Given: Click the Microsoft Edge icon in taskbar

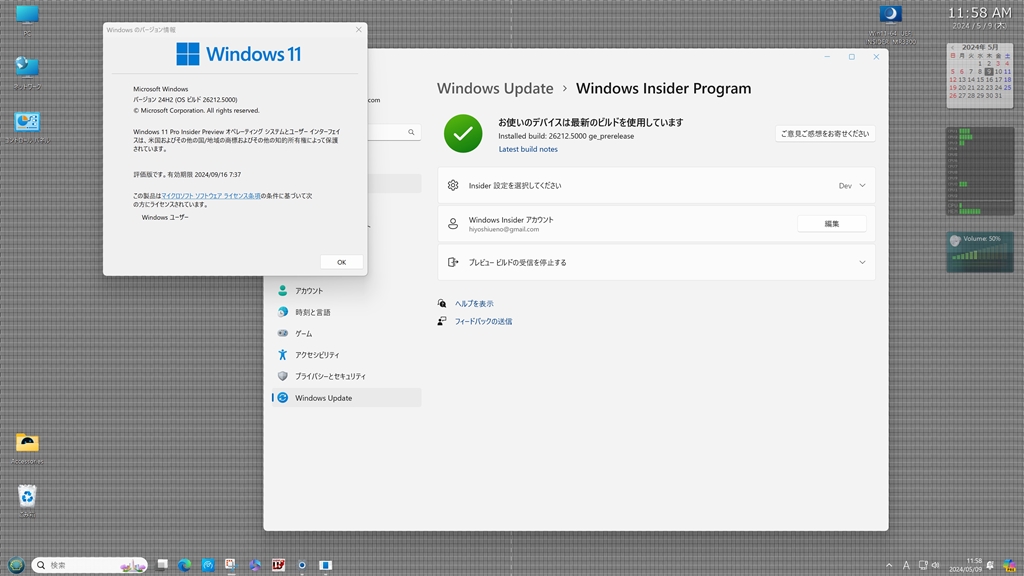Looking at the screenshot, I should coord(185,565).
